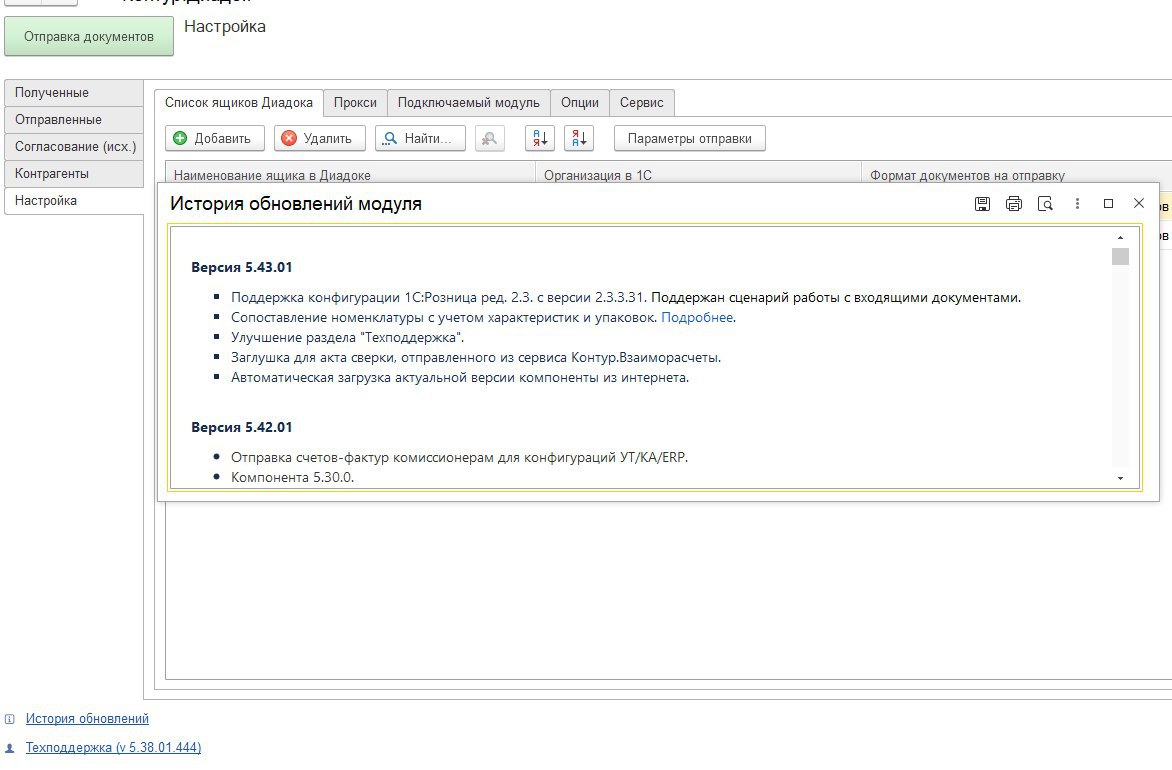Click the Отправка документов button
The image size is (1172, 770).
point(89,37)
